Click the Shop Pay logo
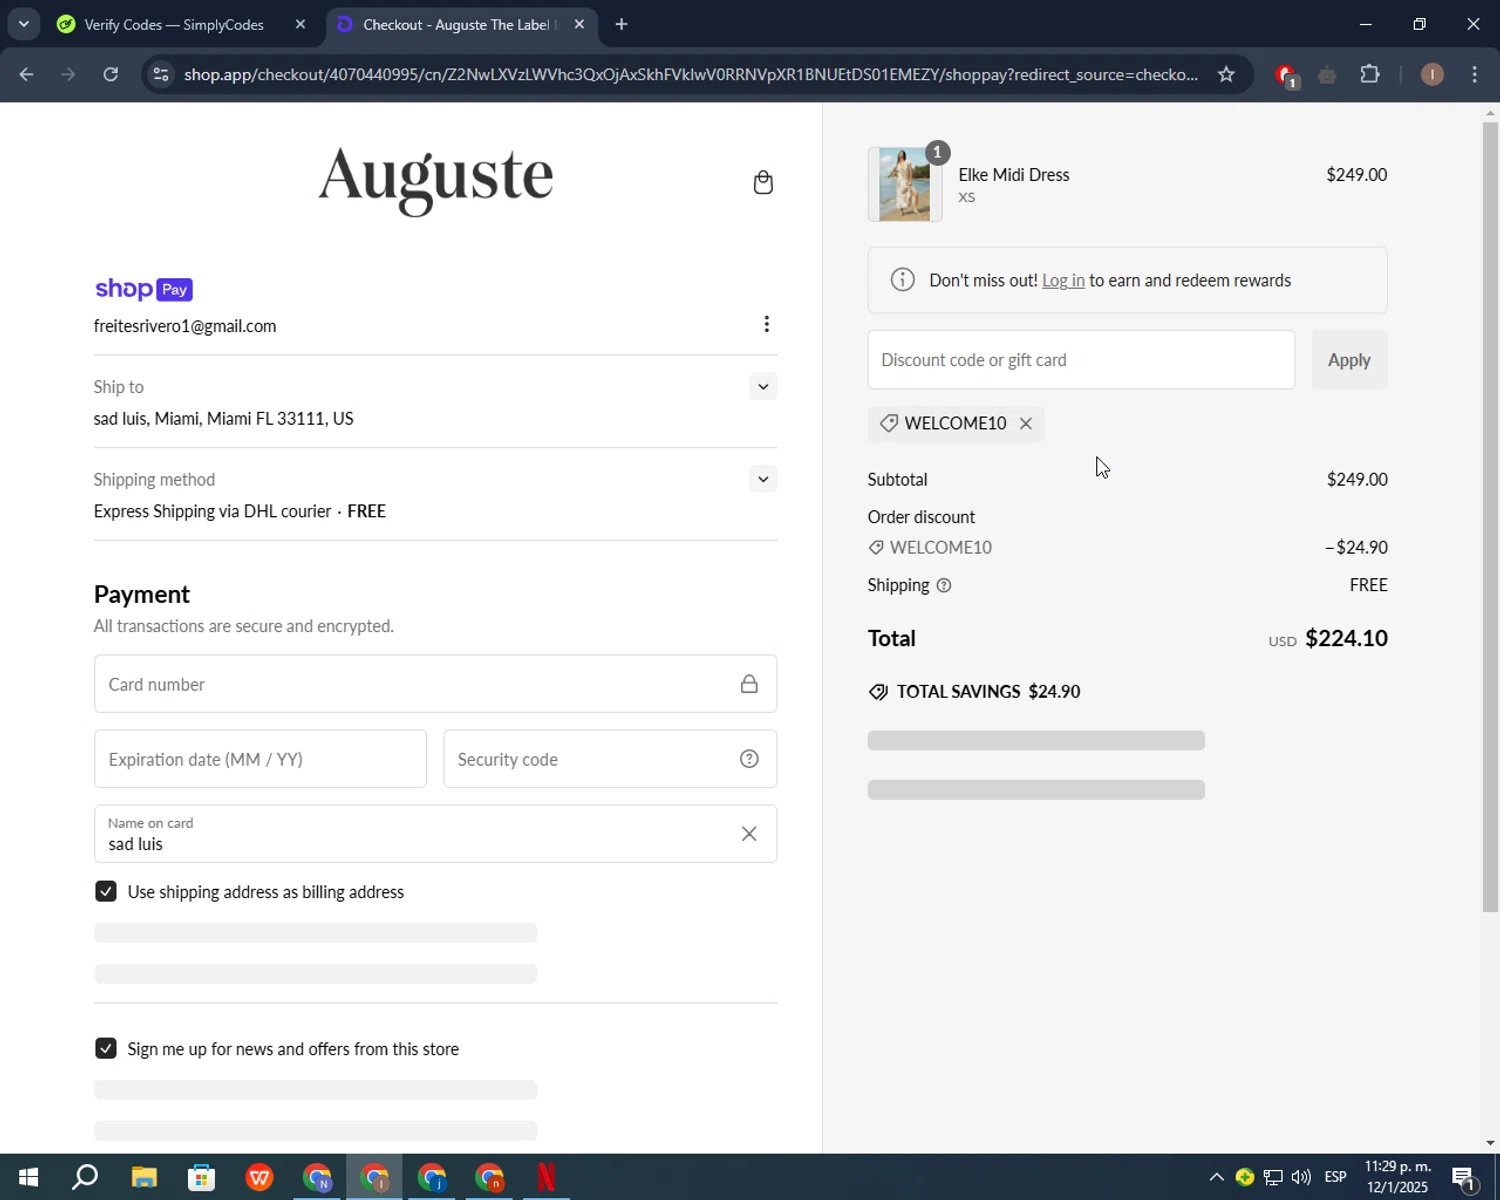 coord(143,289)
